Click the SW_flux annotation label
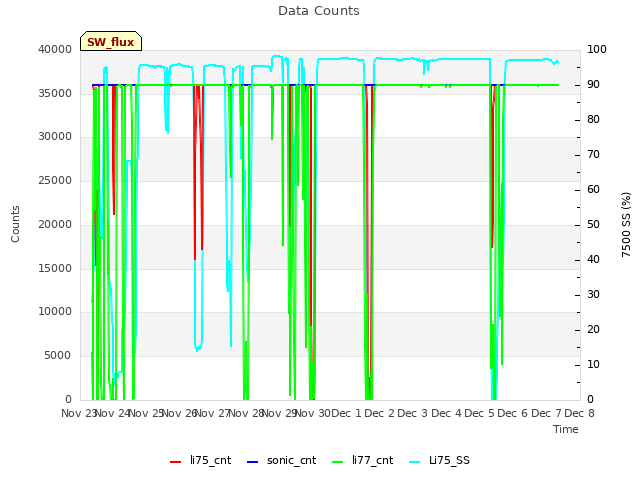640x480 pixels. 111,41
